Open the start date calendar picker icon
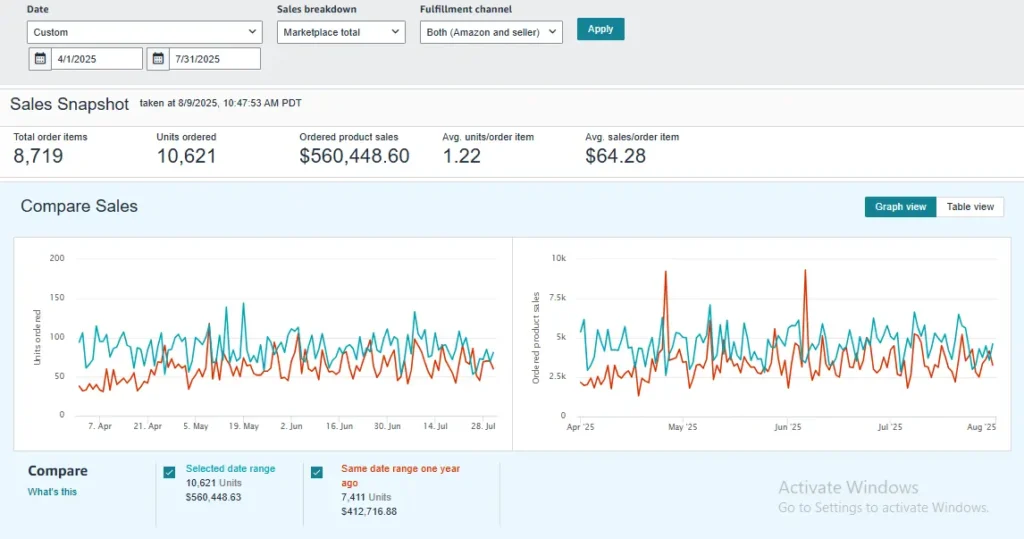The height and width of the screenshot is (539, 1024). (x=40, y=59)
